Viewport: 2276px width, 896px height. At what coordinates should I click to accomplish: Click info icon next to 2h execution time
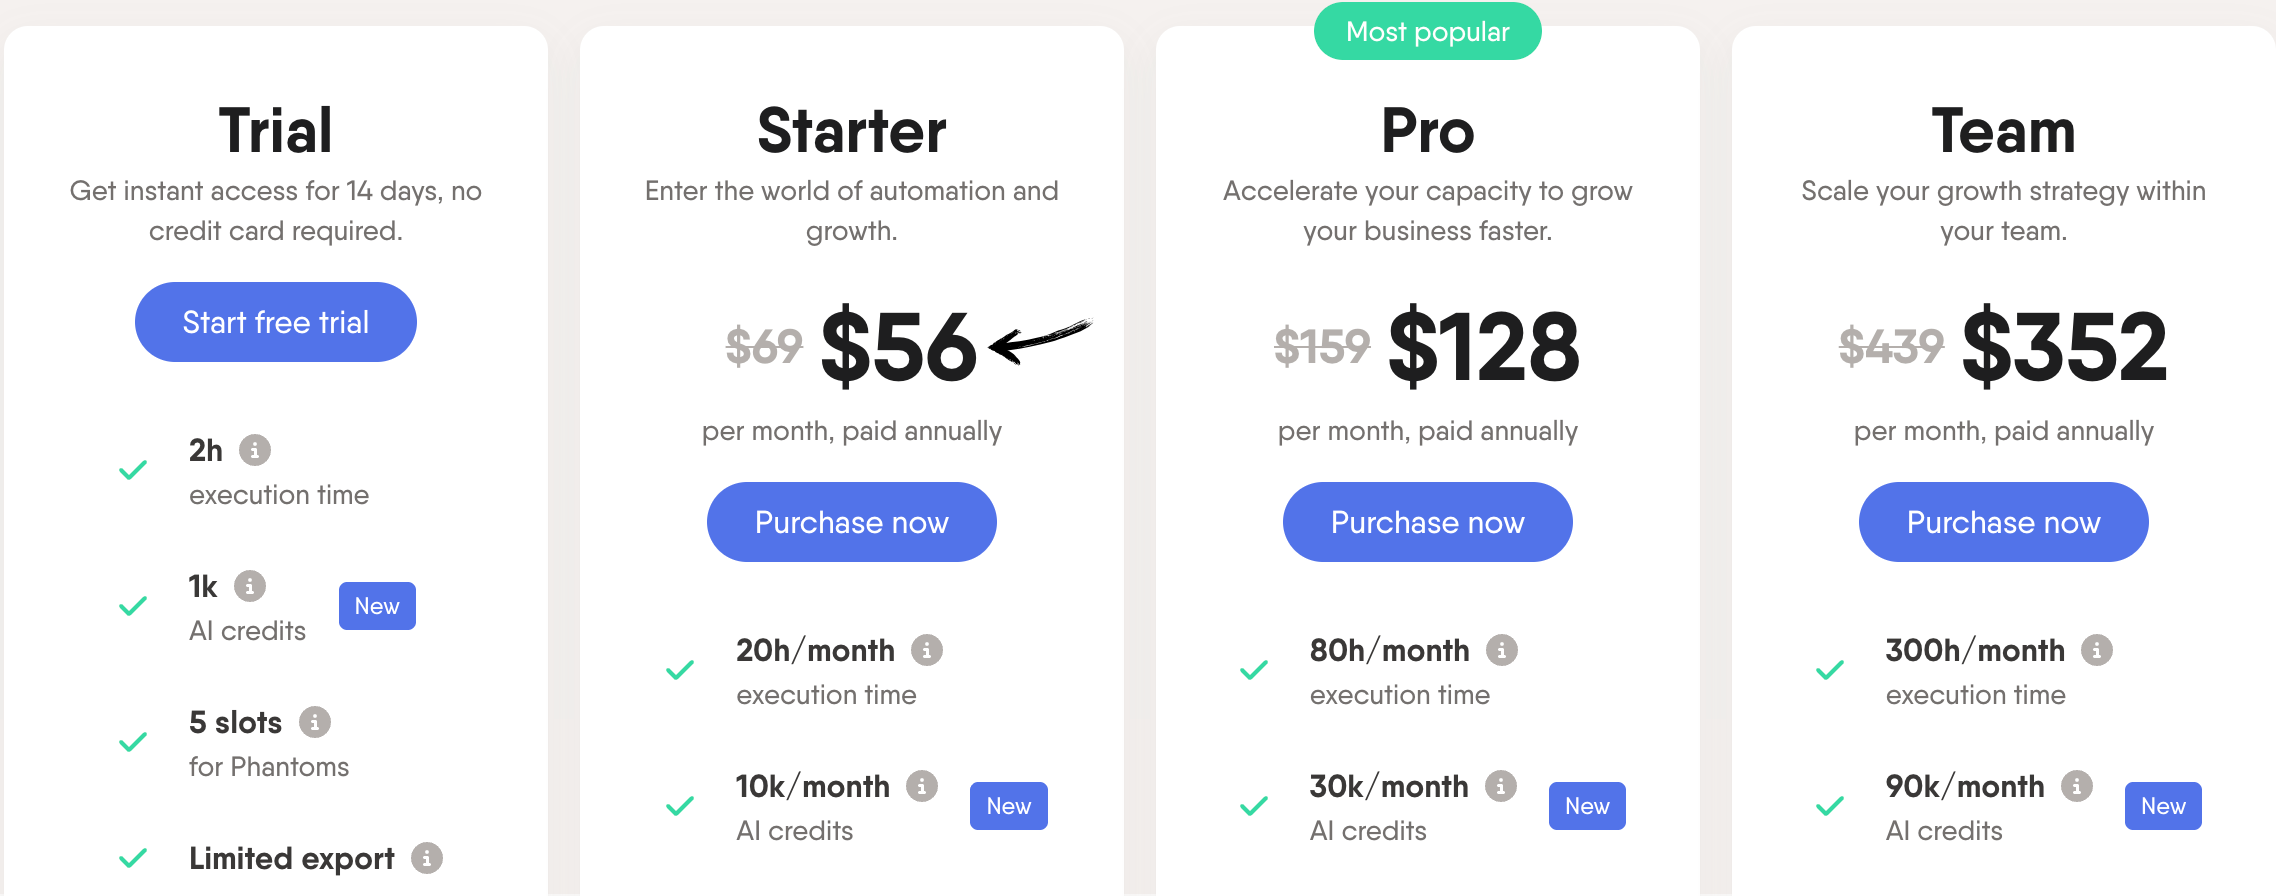point(255,450)
